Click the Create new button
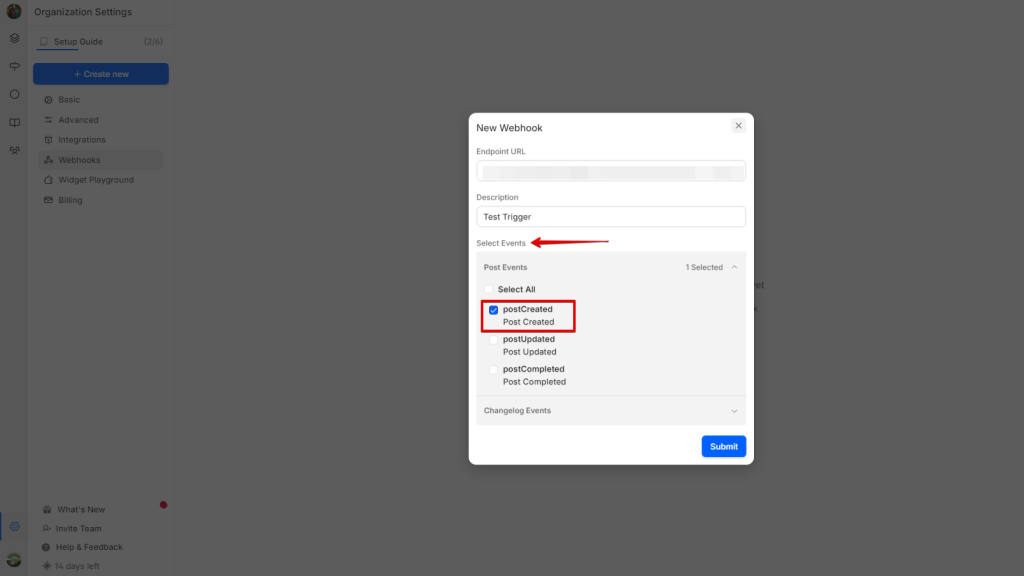The height and width of the screenshot is (576, 1024). (x=100, y=74)
